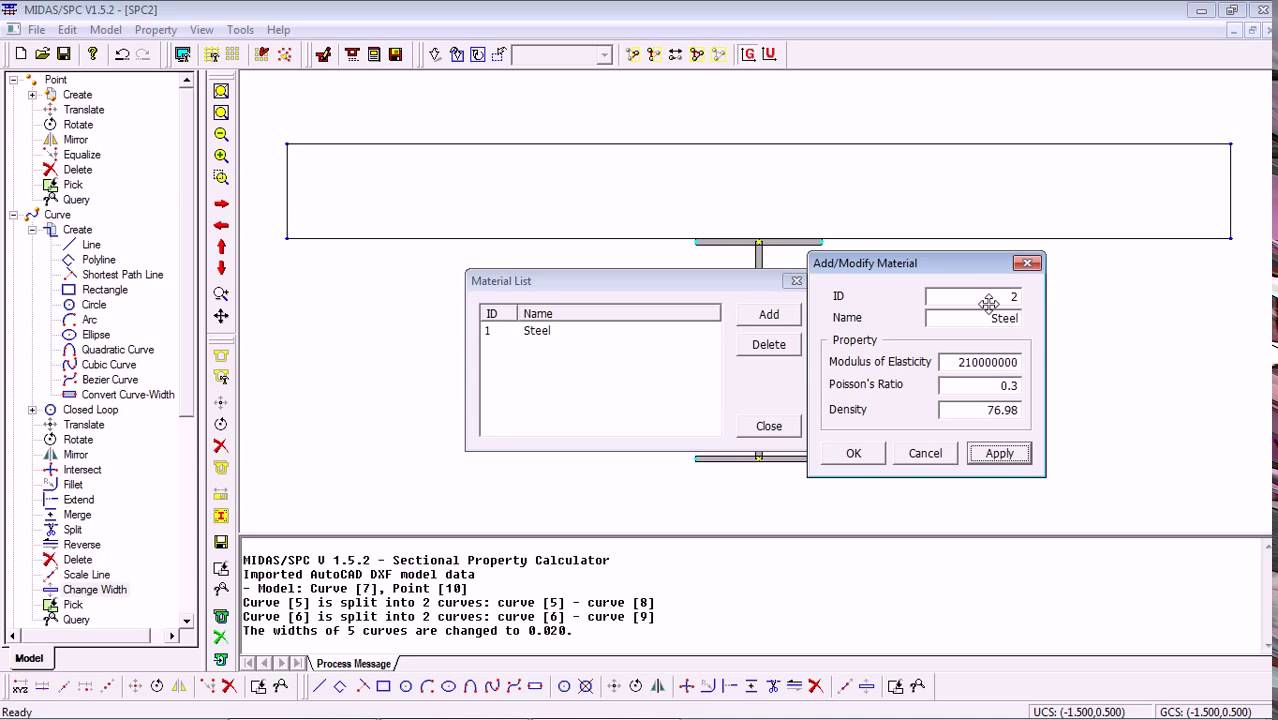The height and width of the screenshot is (720, 1278).
Task: Click Close in the Material List dialog
Action: coord(769,426)
